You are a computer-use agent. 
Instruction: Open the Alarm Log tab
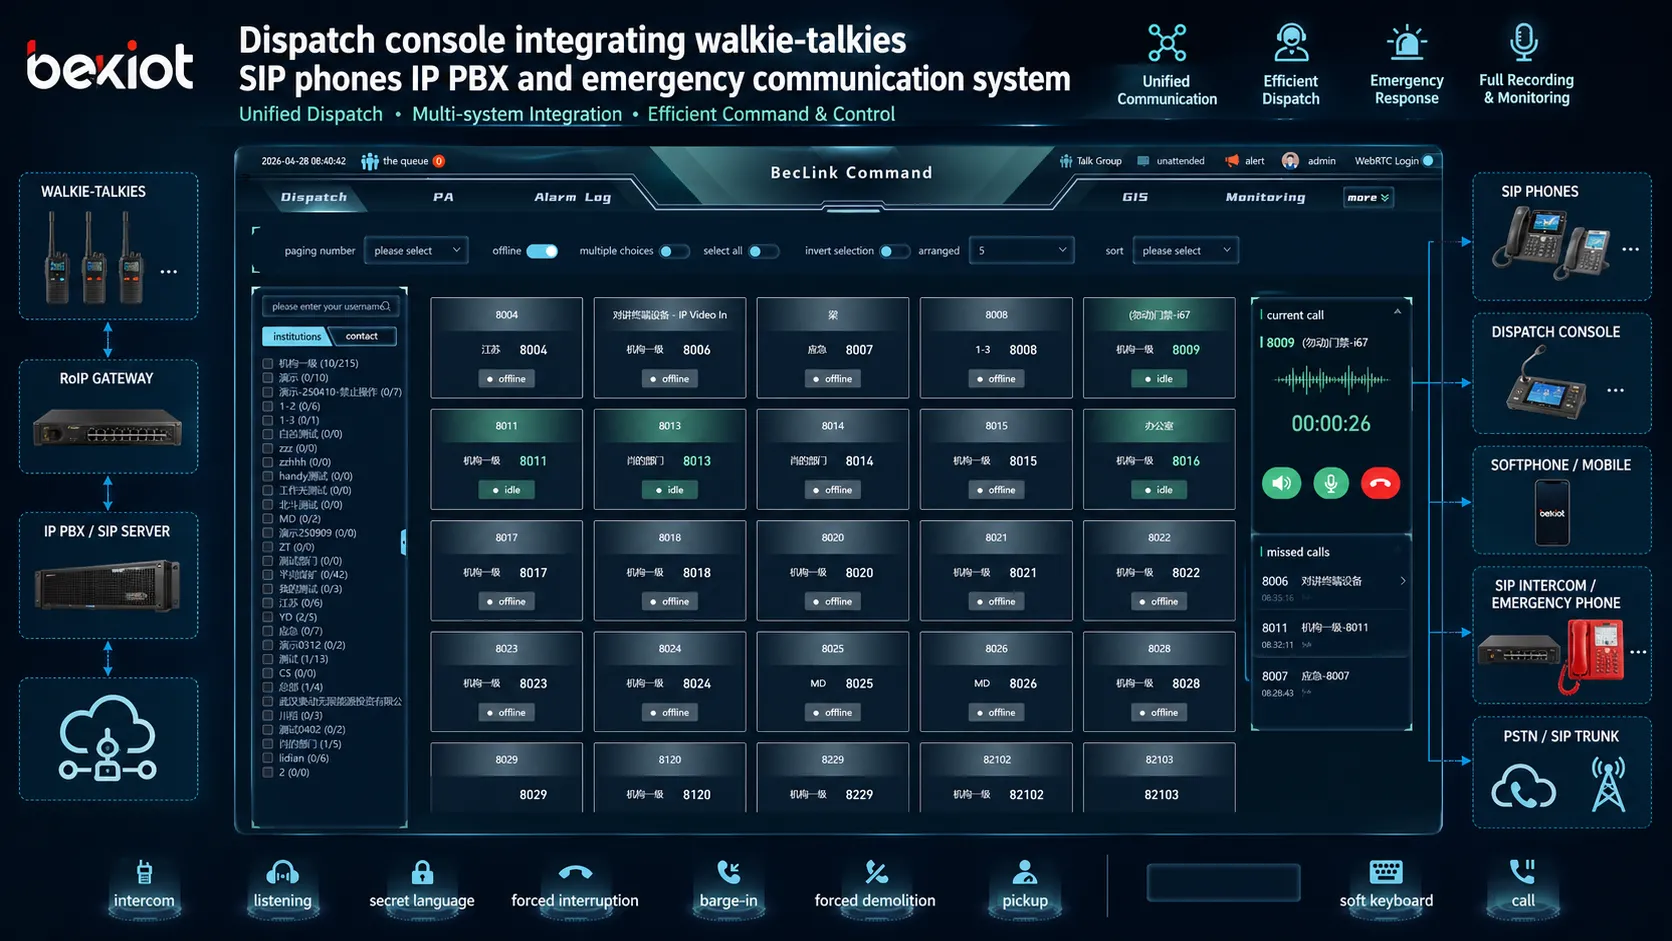click(x=572, y=198)
